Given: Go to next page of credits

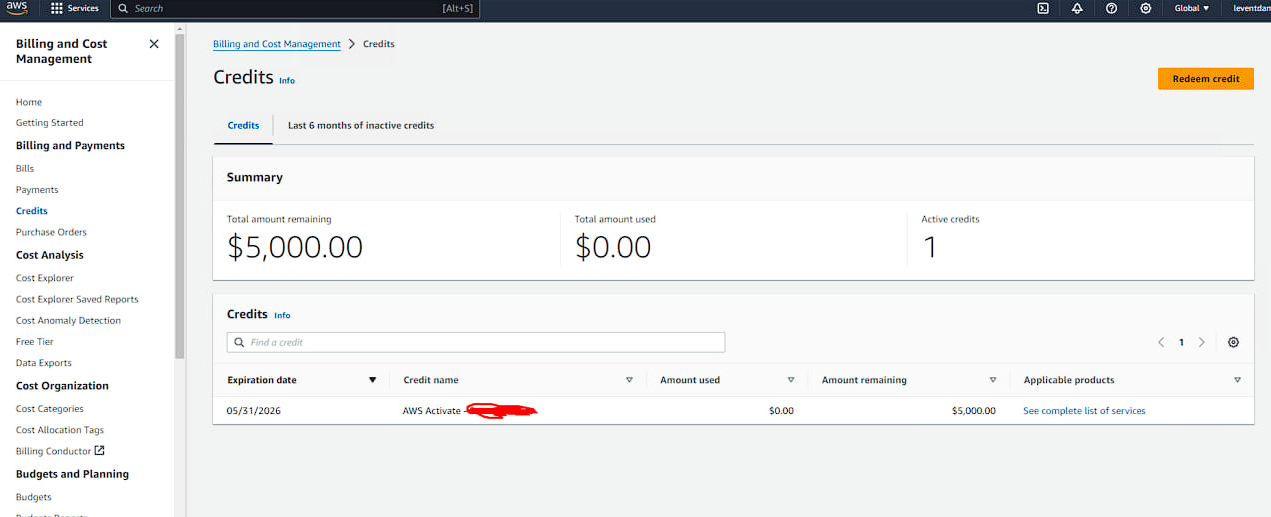Looking at the screenshot, I should (x=1201, y=342).
